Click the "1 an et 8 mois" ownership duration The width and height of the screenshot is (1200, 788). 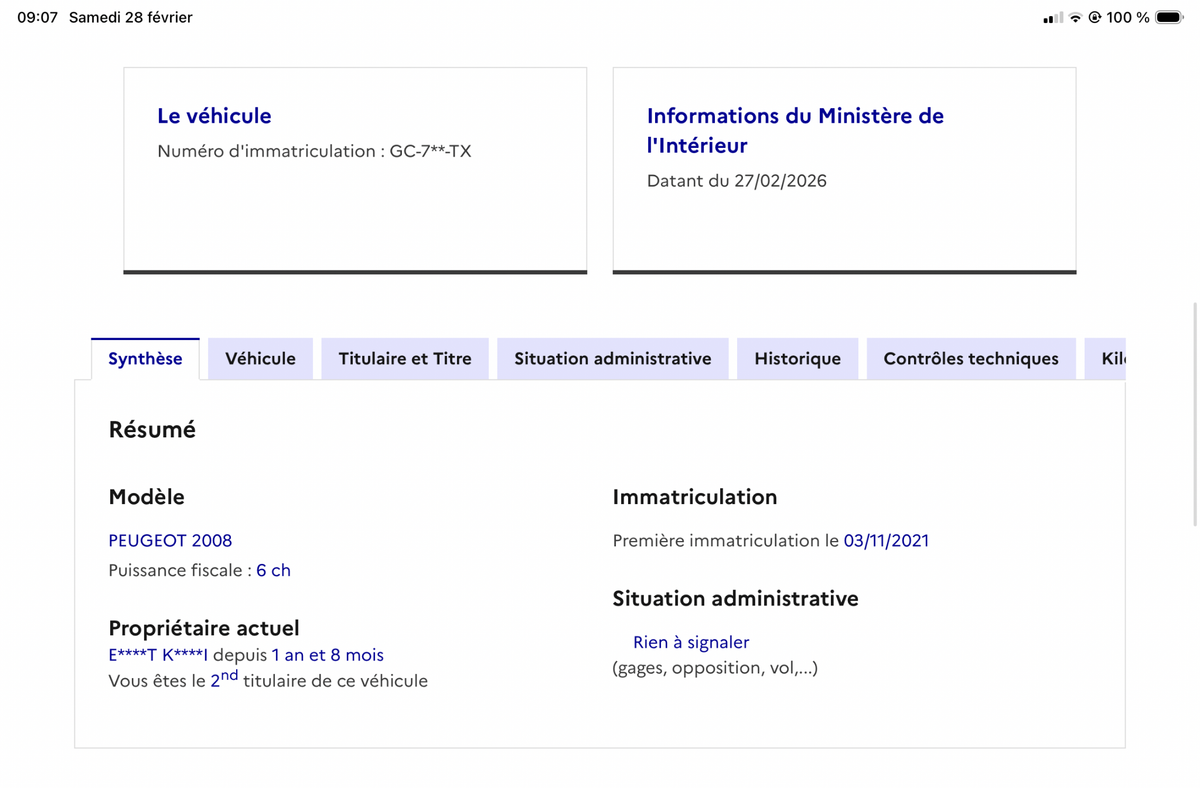pos(327,656)
